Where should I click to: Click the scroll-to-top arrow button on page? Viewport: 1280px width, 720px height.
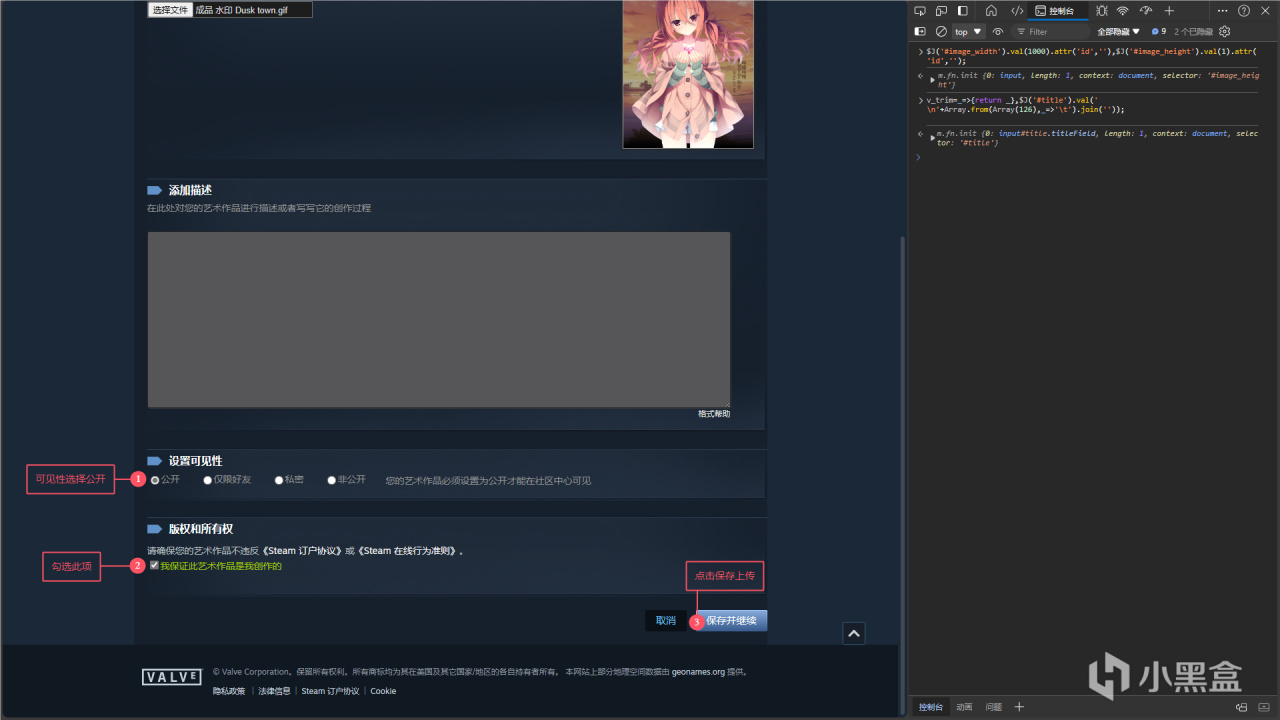[854, 633]
